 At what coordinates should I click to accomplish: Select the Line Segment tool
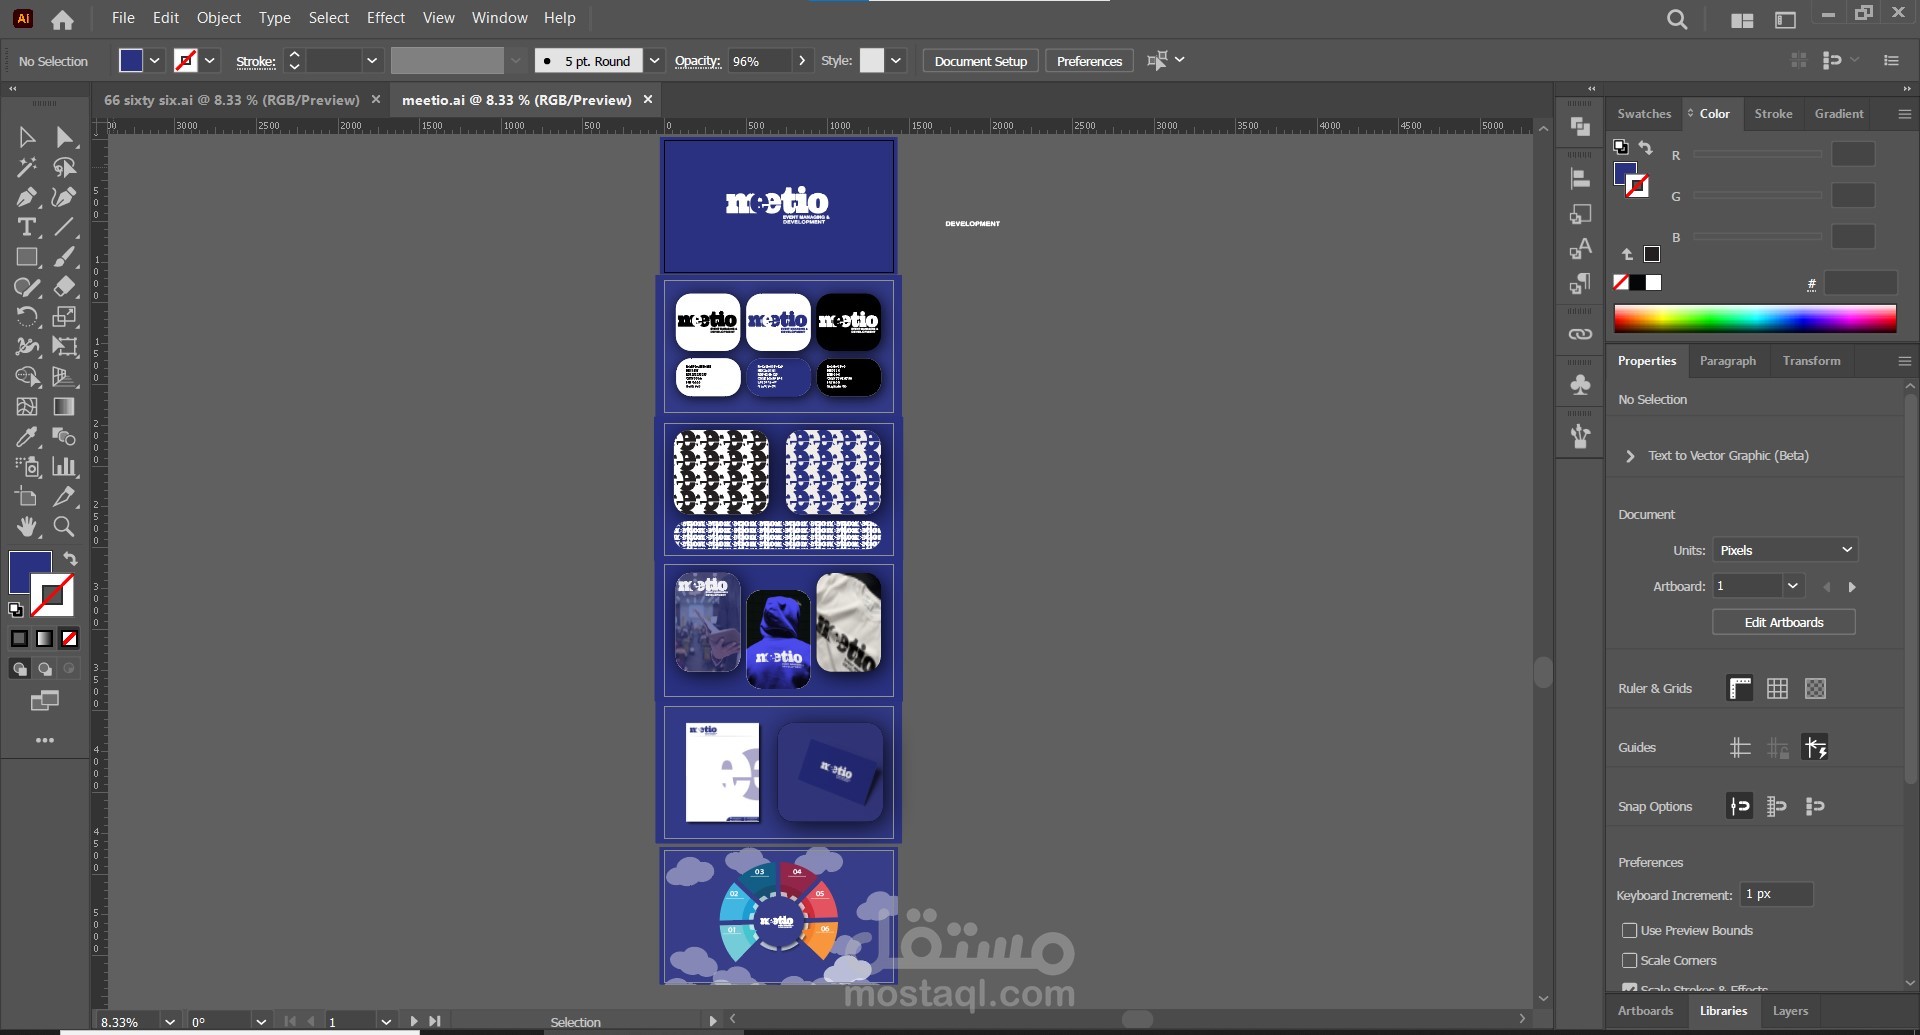pyautogui.click(x=65, y=227)
